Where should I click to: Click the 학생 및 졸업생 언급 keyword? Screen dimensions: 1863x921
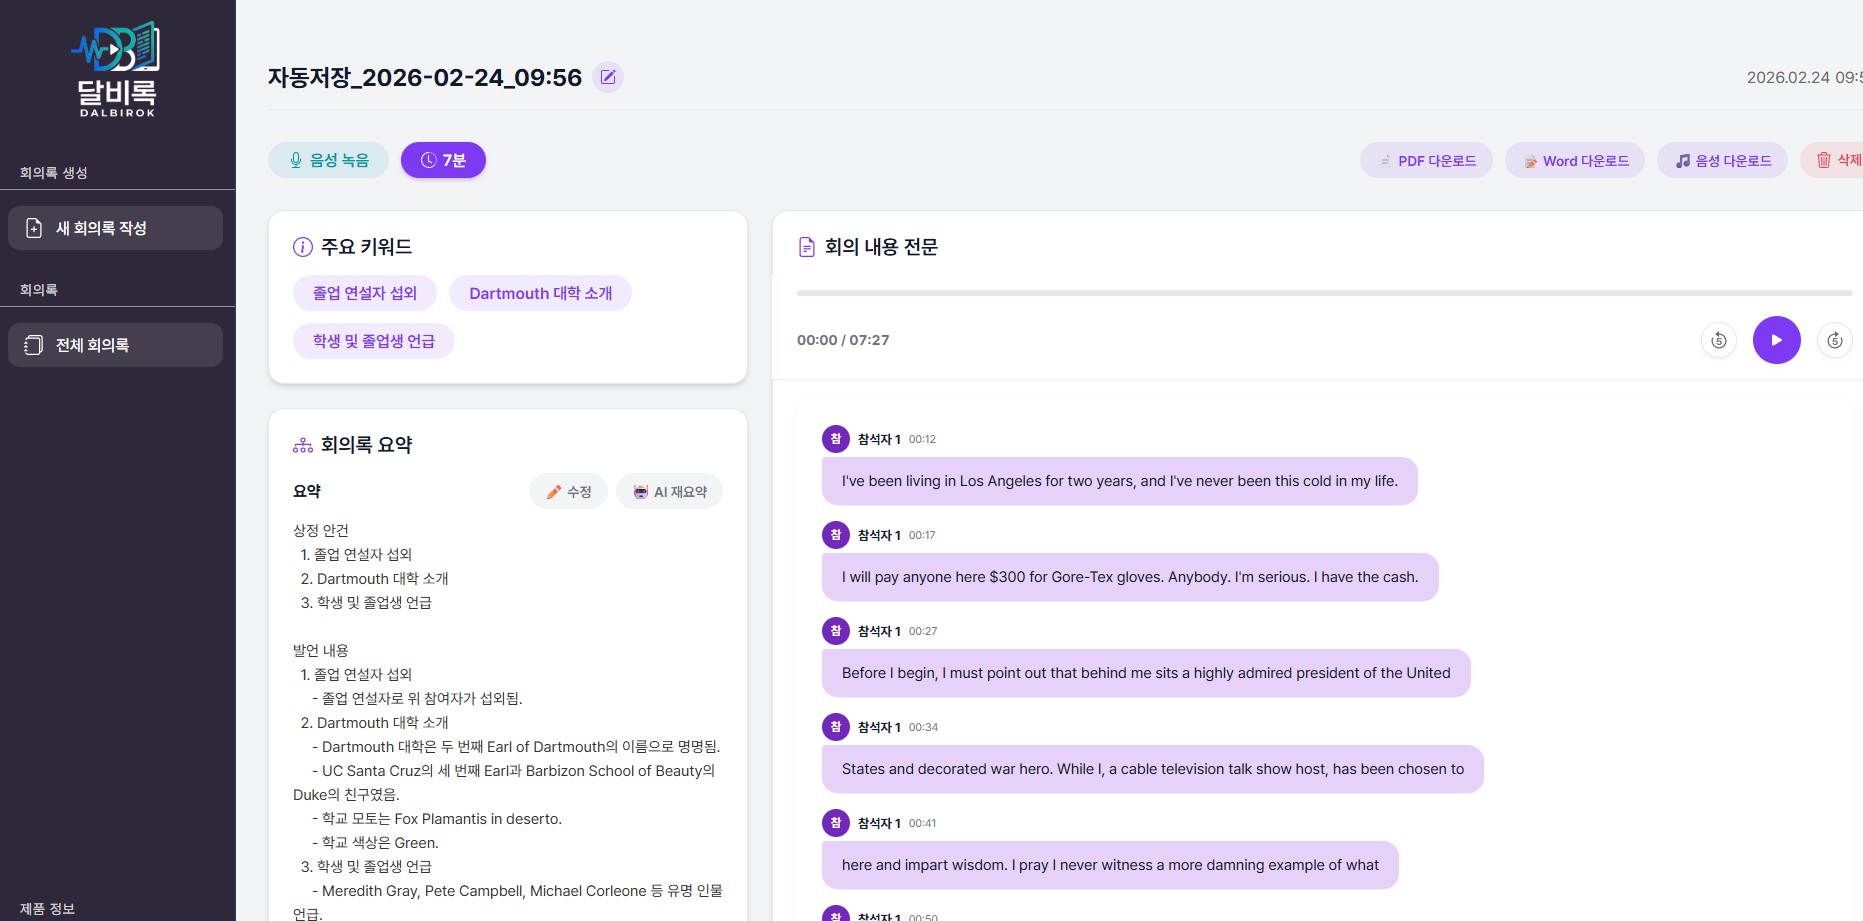373,341
